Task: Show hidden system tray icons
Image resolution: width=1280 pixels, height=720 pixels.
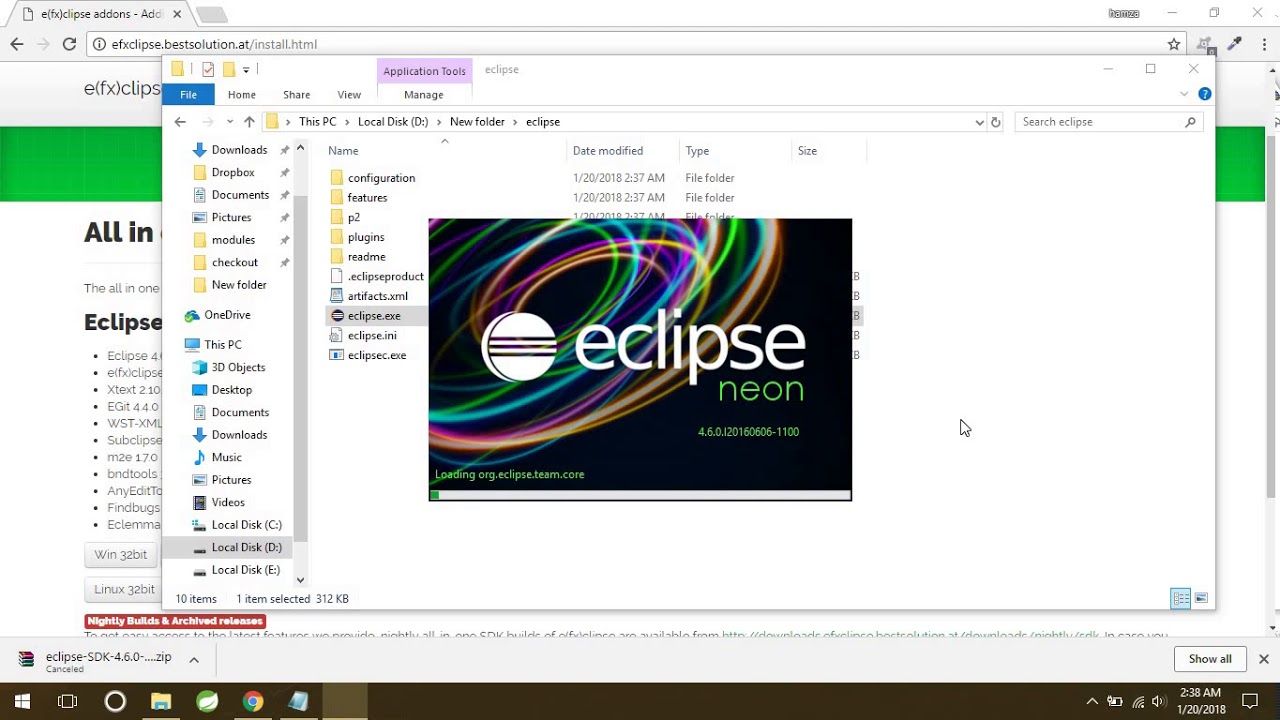Action: pyautogui.click(x=1092, y=702)
